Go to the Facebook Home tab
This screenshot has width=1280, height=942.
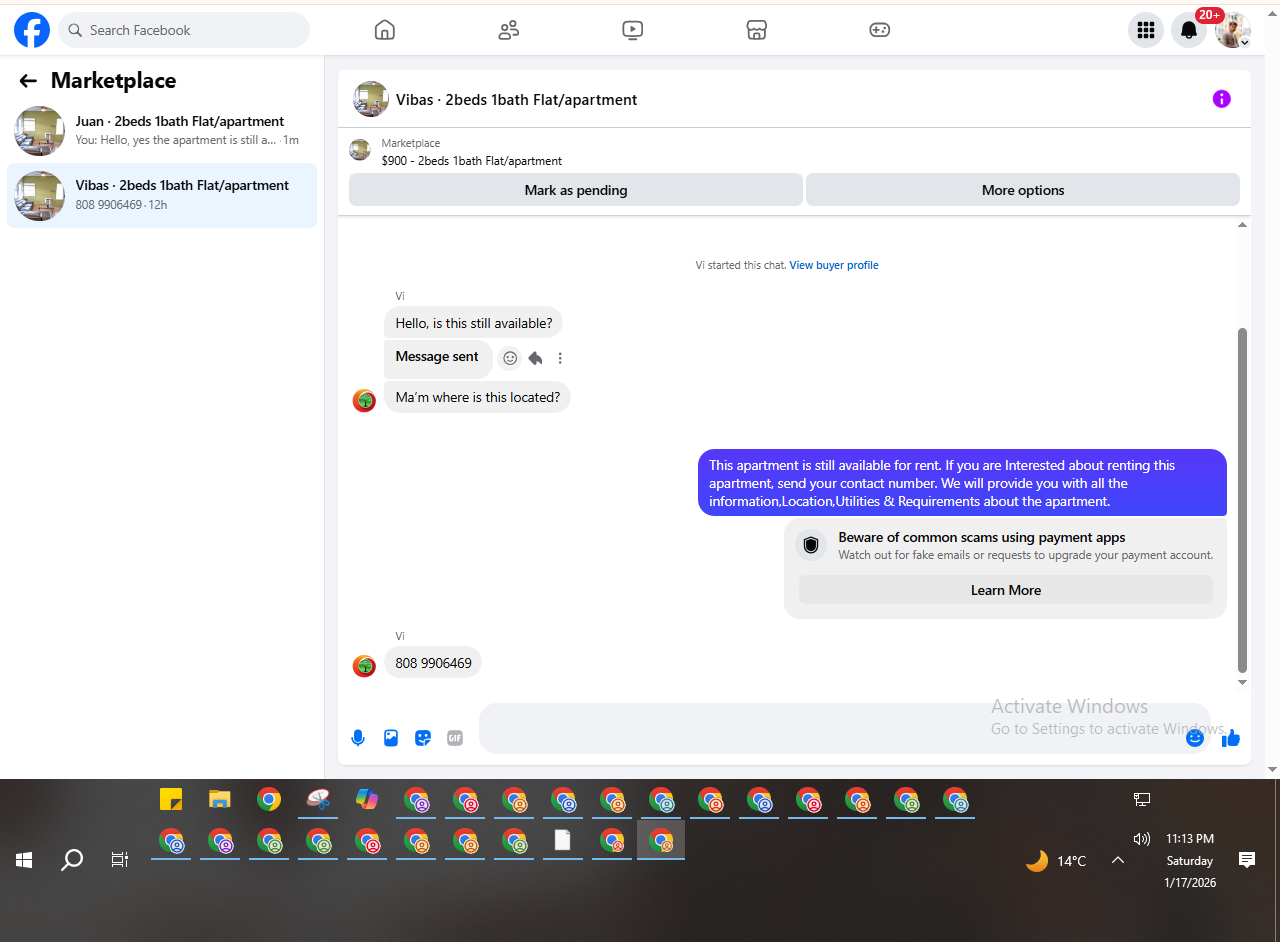385,30
